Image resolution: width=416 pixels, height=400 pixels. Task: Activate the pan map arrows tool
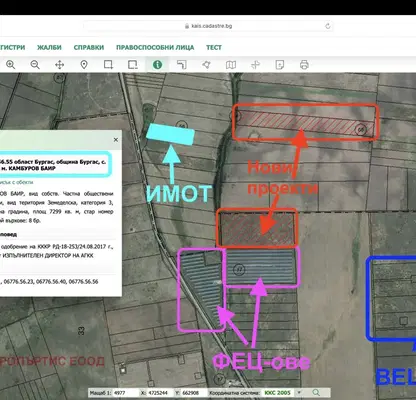point(59,65)
